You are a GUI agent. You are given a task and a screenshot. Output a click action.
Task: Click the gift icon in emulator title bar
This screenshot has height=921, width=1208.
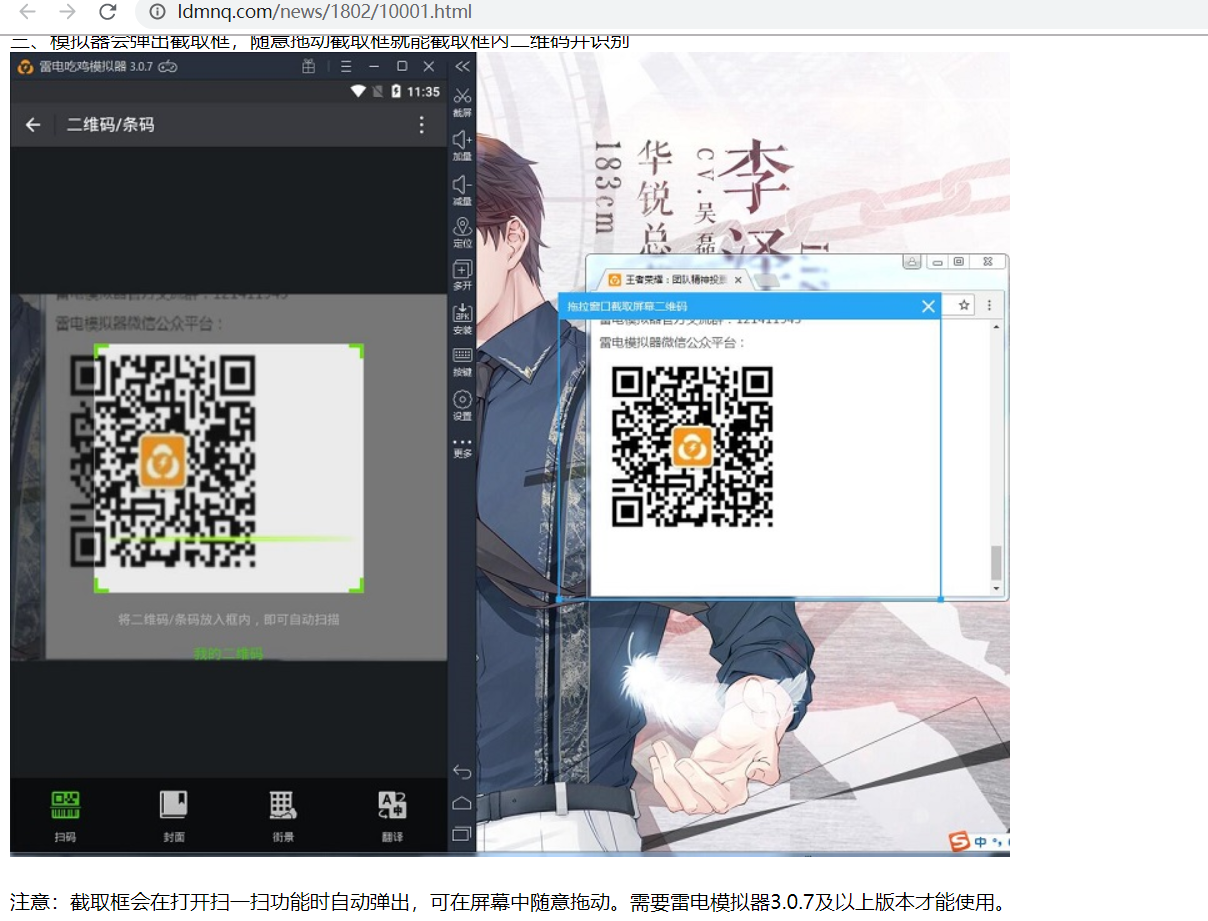pyautogui.click(x=309, y=66)
